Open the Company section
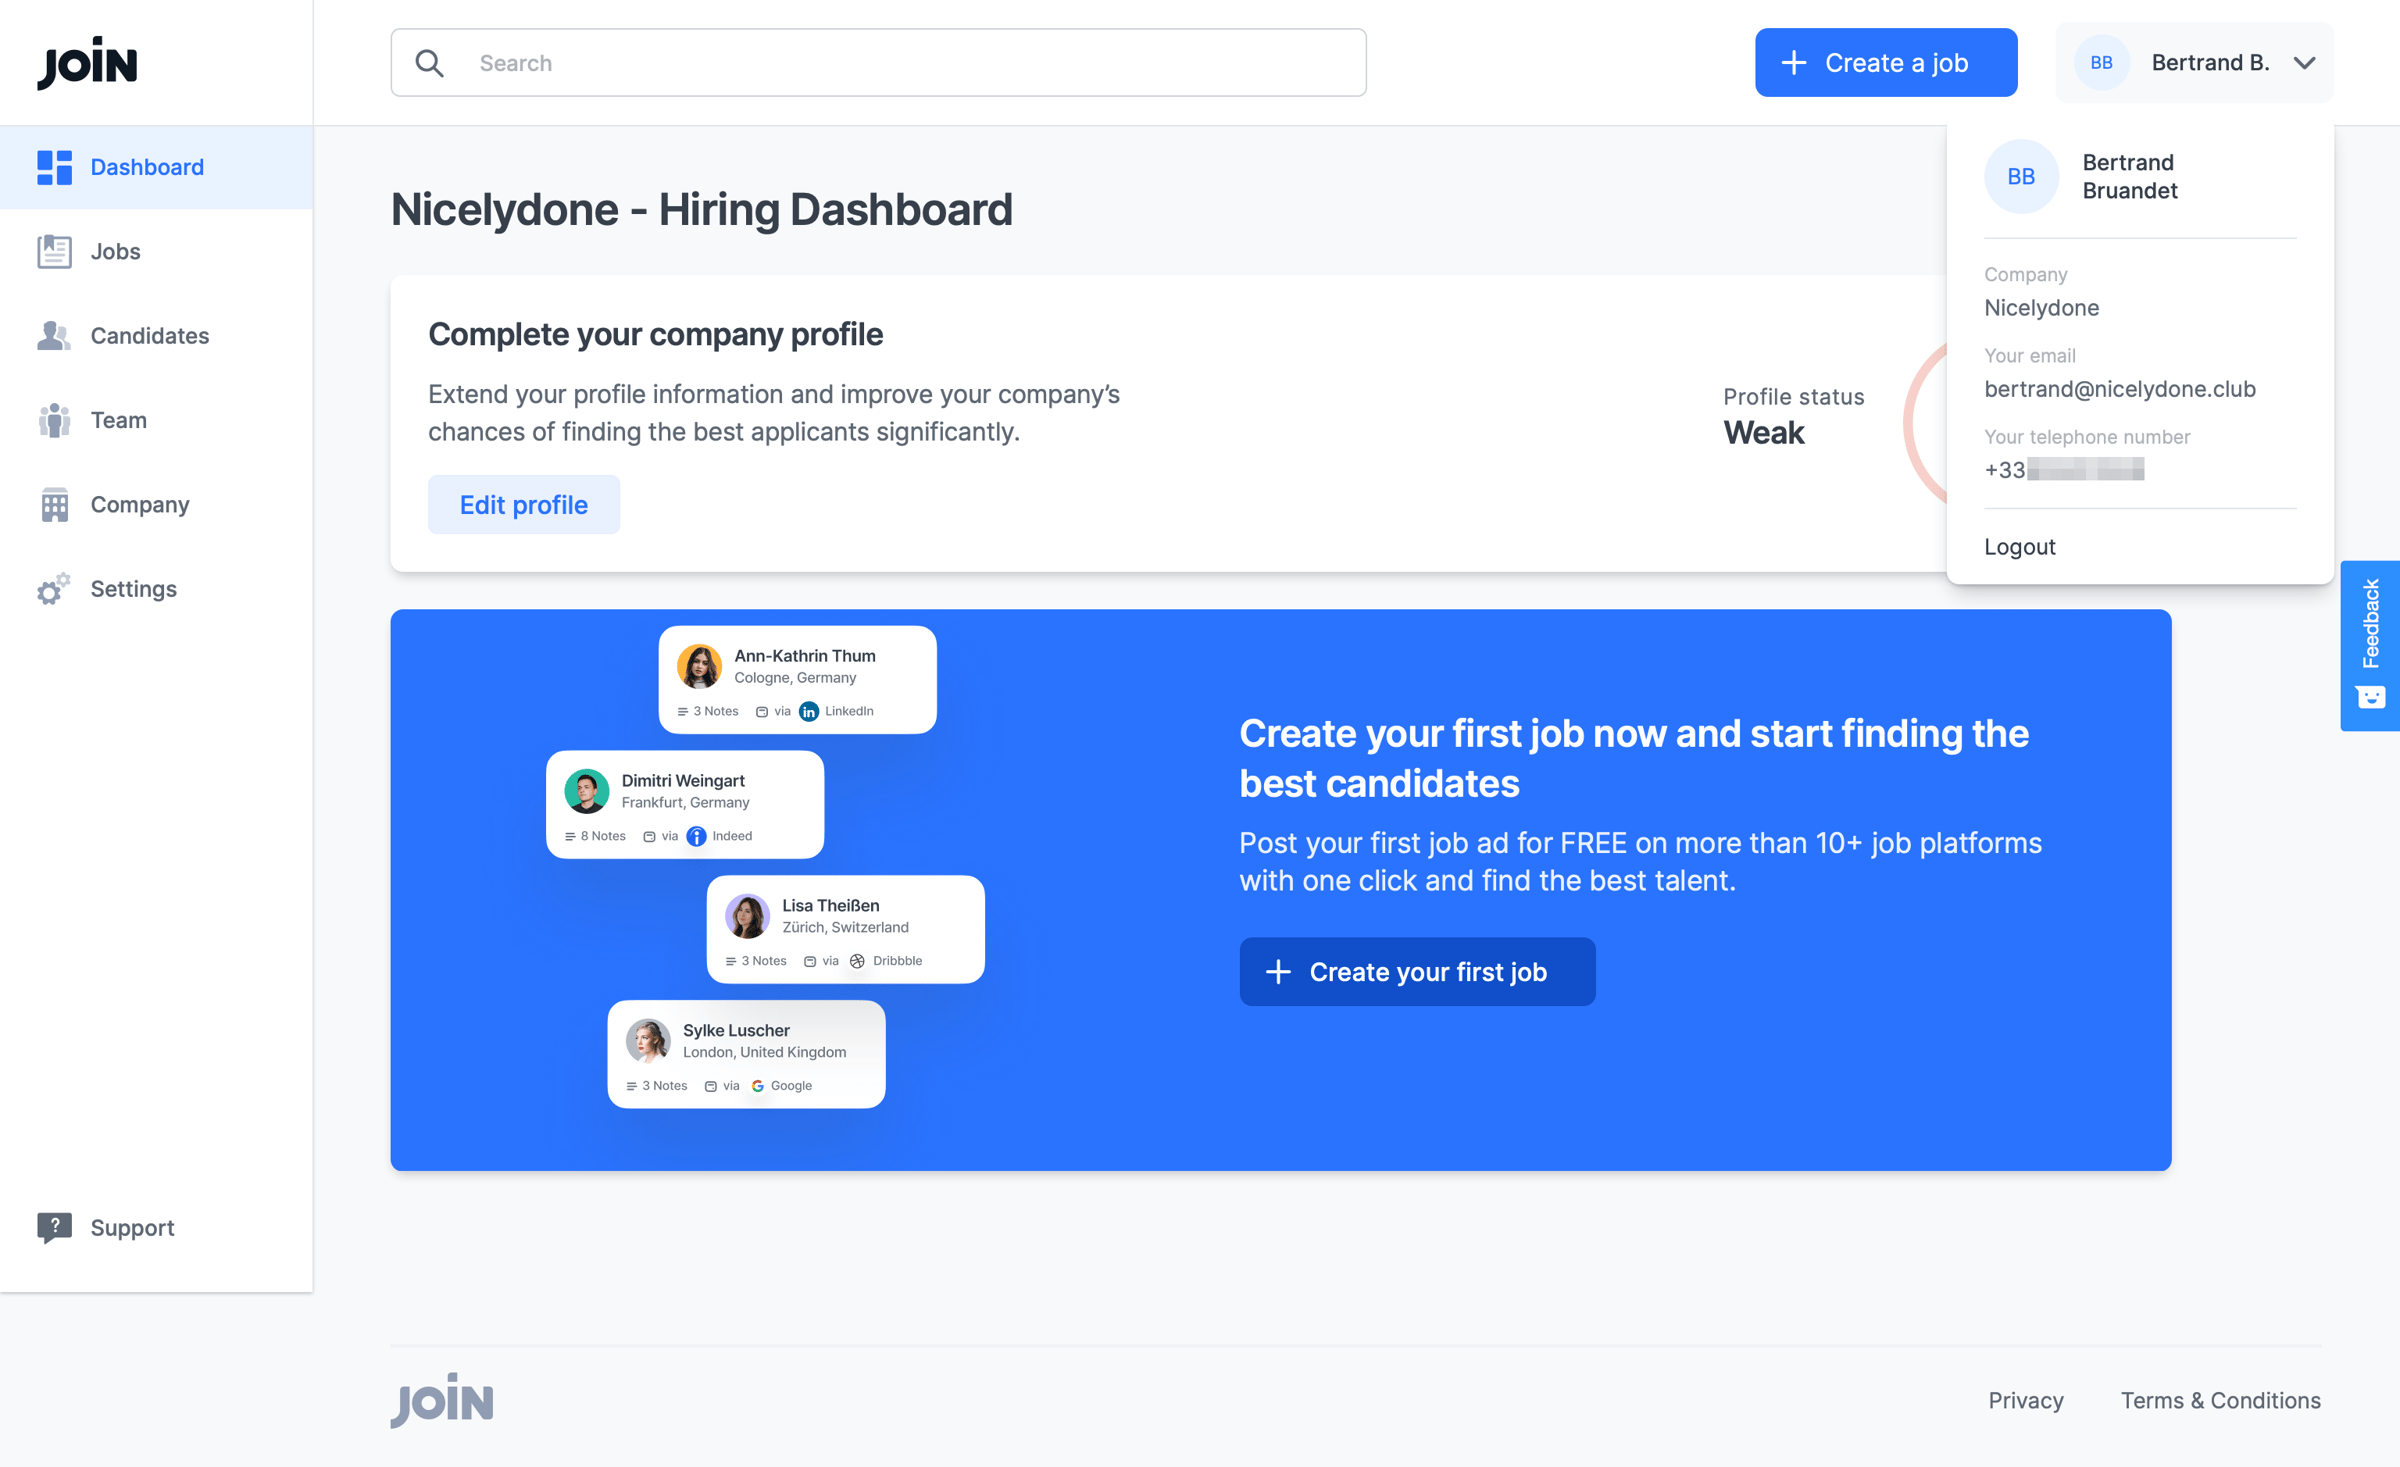The height and width of the screenshot is (1467, 2400). [156, 505]
